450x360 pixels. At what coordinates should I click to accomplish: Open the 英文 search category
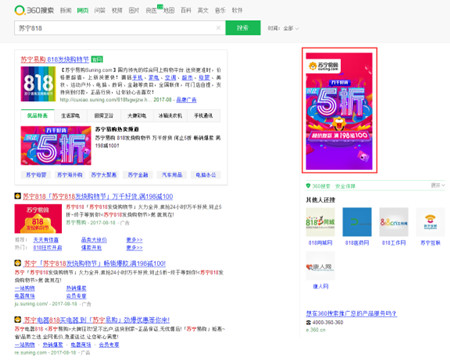click(203, 10)
